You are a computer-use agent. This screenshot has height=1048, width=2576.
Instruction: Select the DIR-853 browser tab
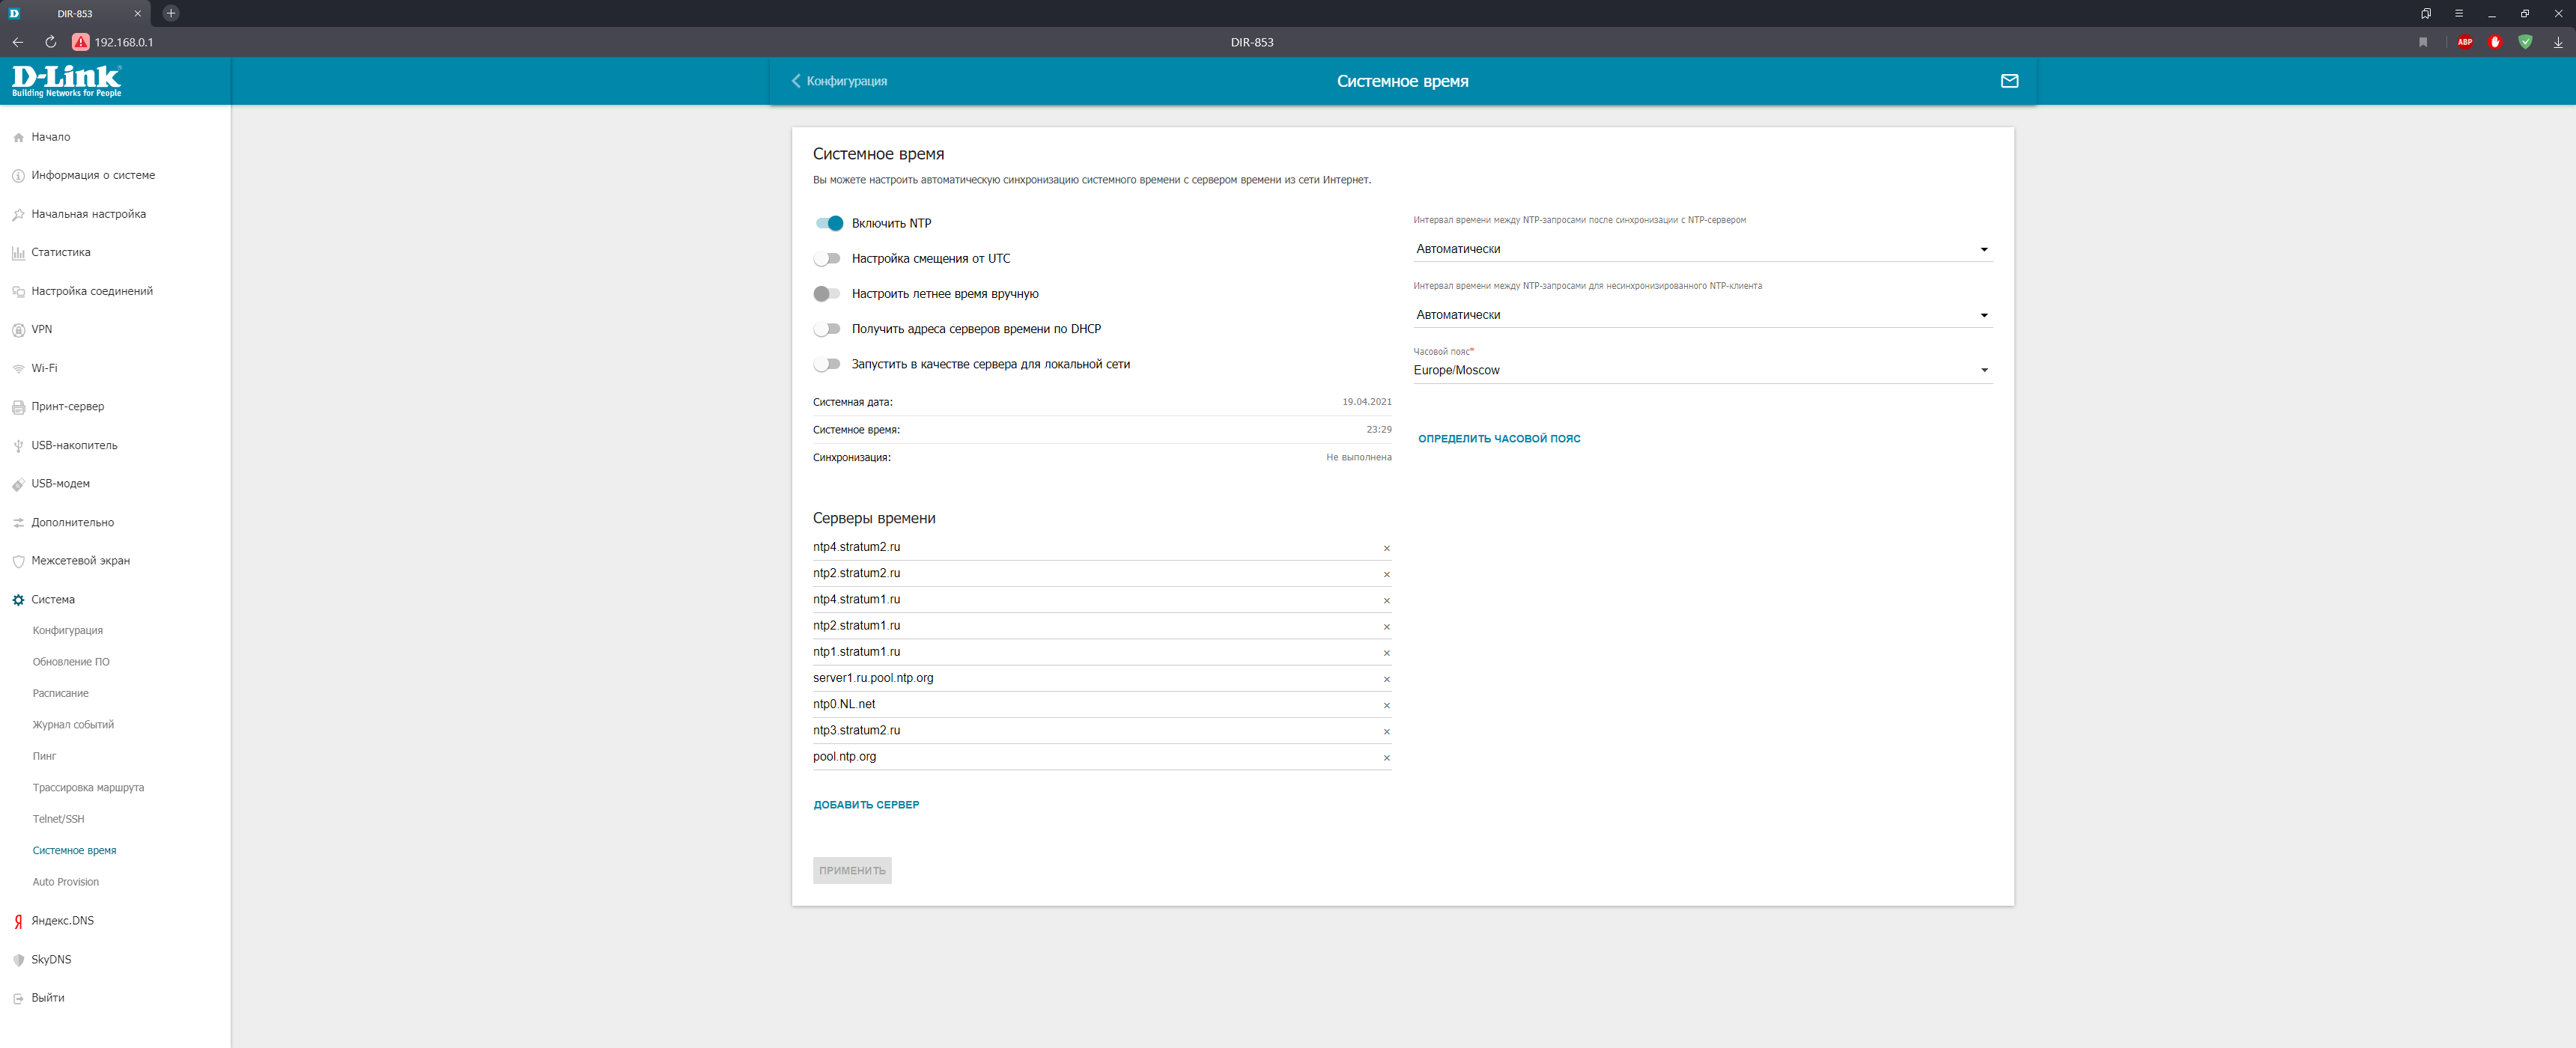[76, 13]
